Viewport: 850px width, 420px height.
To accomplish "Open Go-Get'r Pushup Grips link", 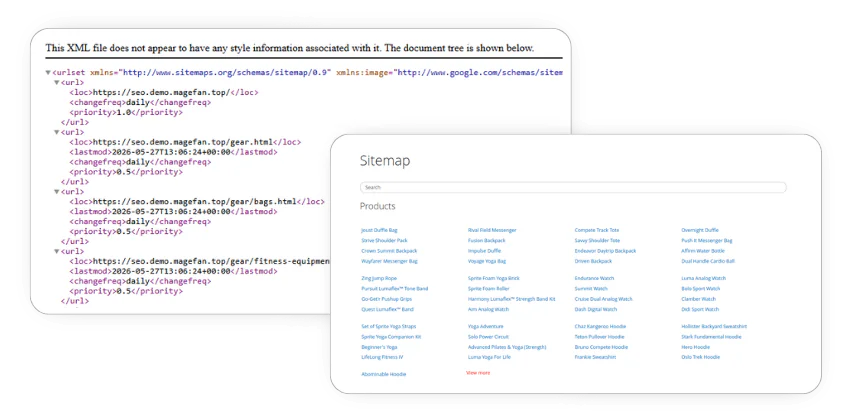I will pyautogui.click(x=387, y=299).
